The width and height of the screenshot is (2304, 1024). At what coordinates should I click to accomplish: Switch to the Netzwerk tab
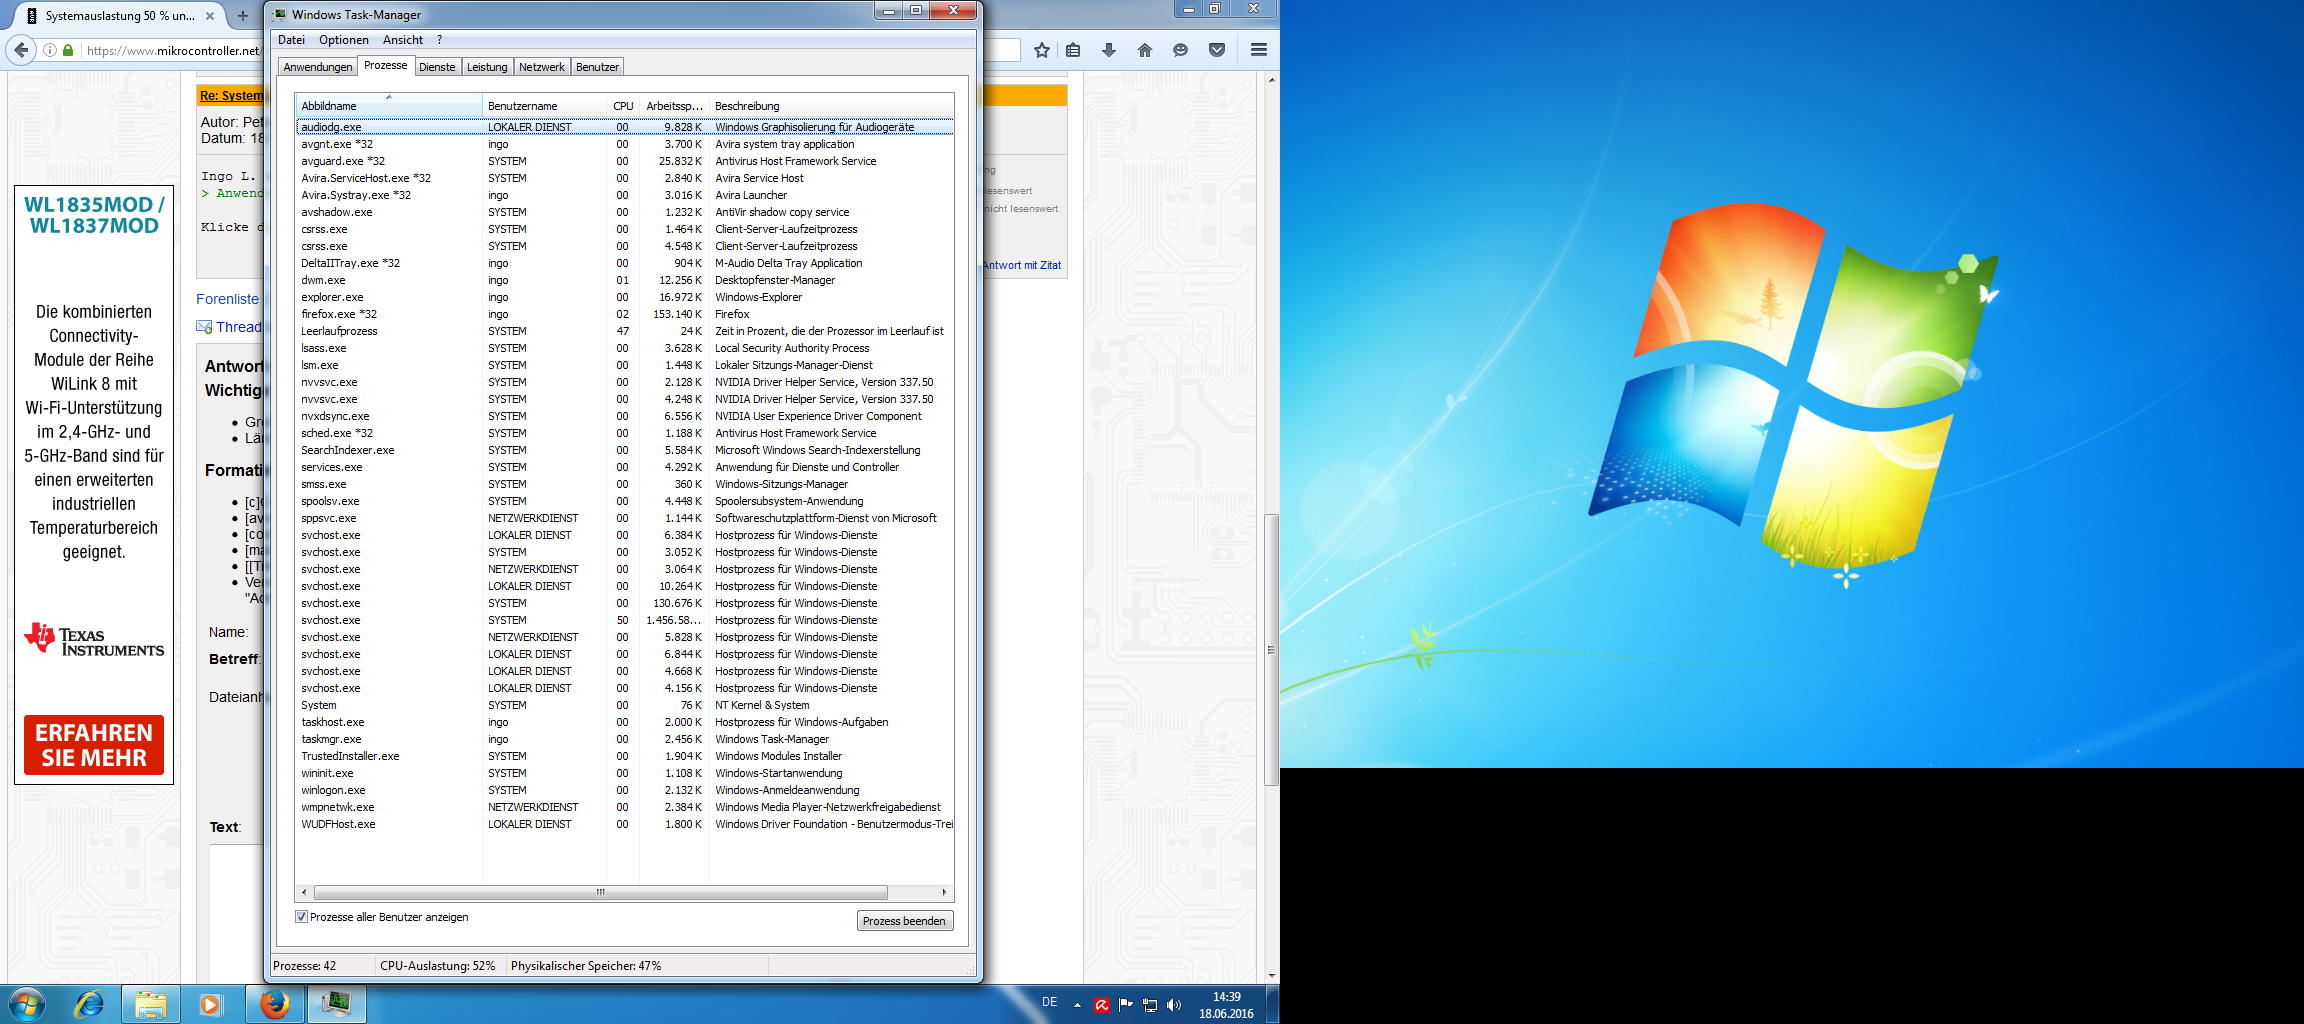tap(542, 67)
